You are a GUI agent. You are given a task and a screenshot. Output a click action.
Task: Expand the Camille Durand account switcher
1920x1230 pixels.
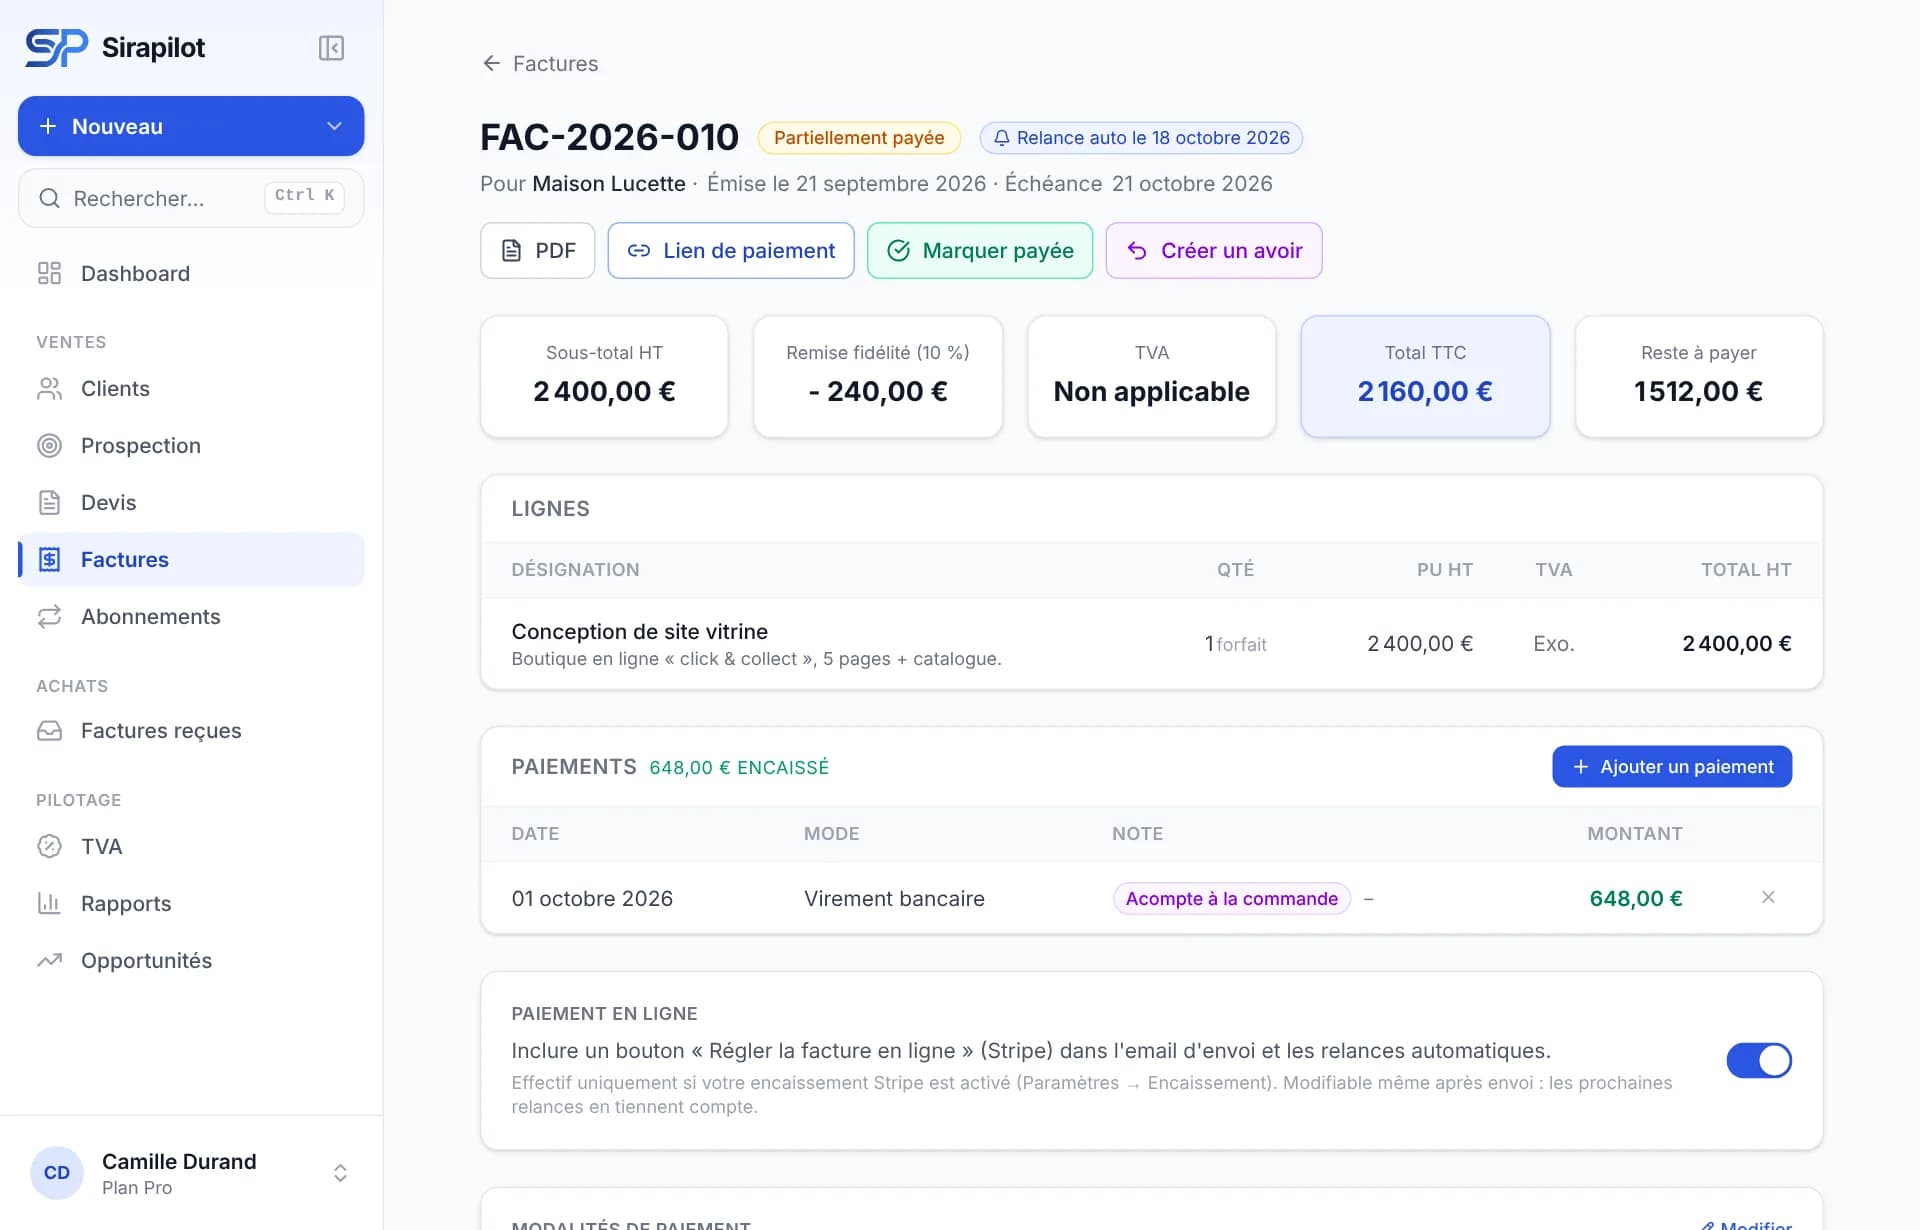click(x=340, y=1173)
